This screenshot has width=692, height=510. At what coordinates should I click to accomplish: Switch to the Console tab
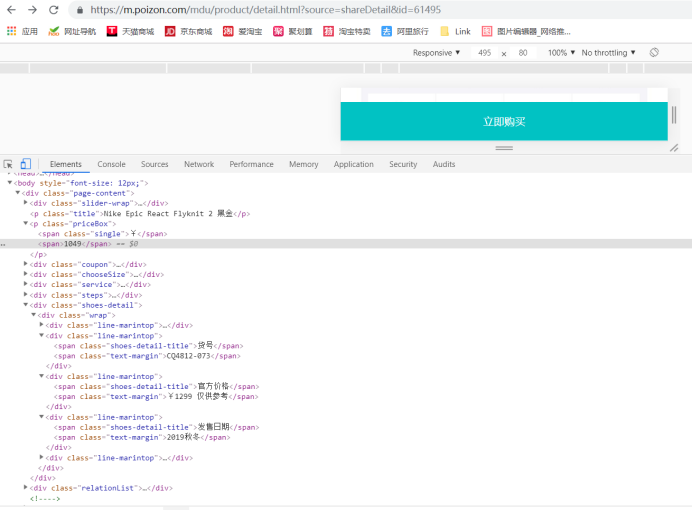[112, 164]
